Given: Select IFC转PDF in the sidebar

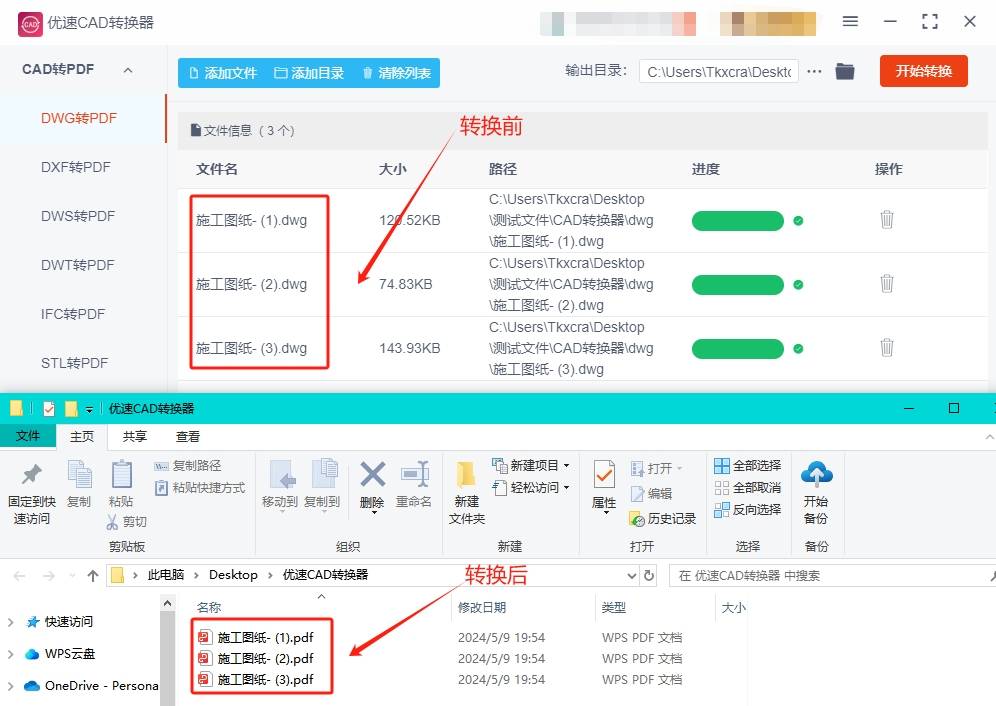Looking at the screenshot, I should [x=73, y=314].
